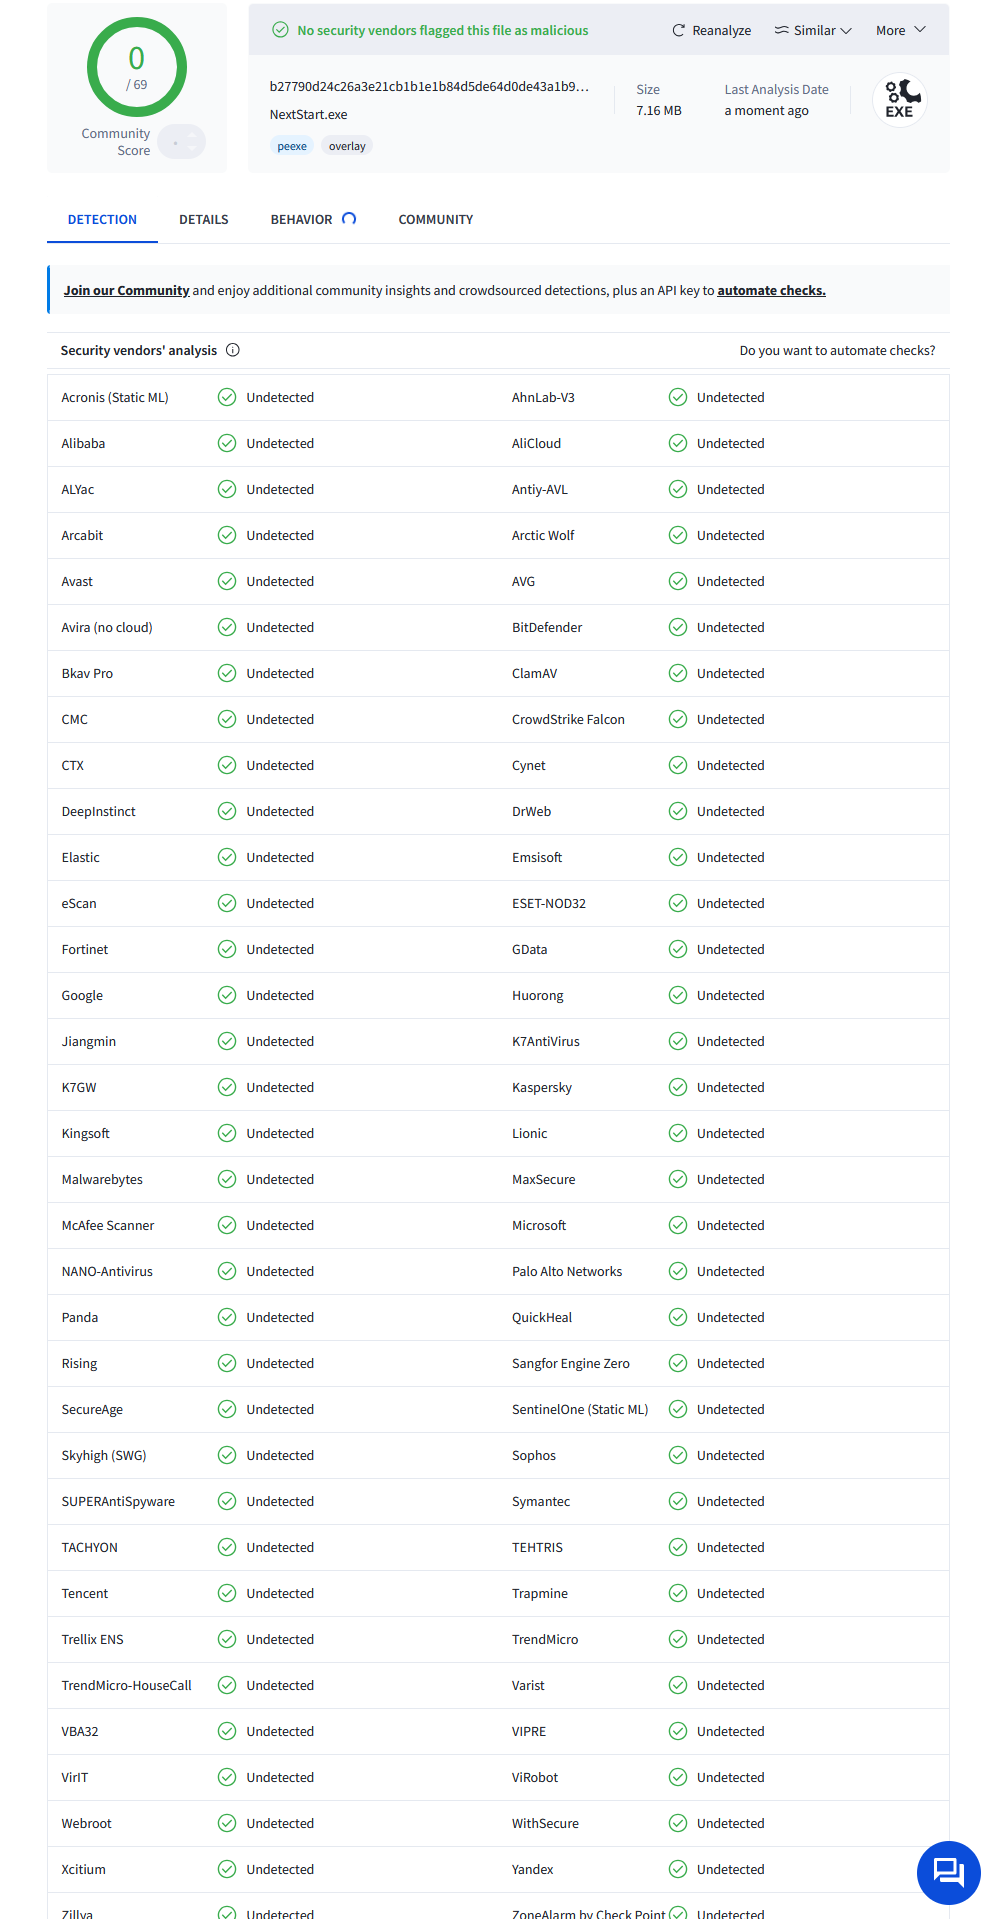This screenshot has width=988, height=1919.
Task: Open the chat bubble widget
Action: (x=948, y=1872)
